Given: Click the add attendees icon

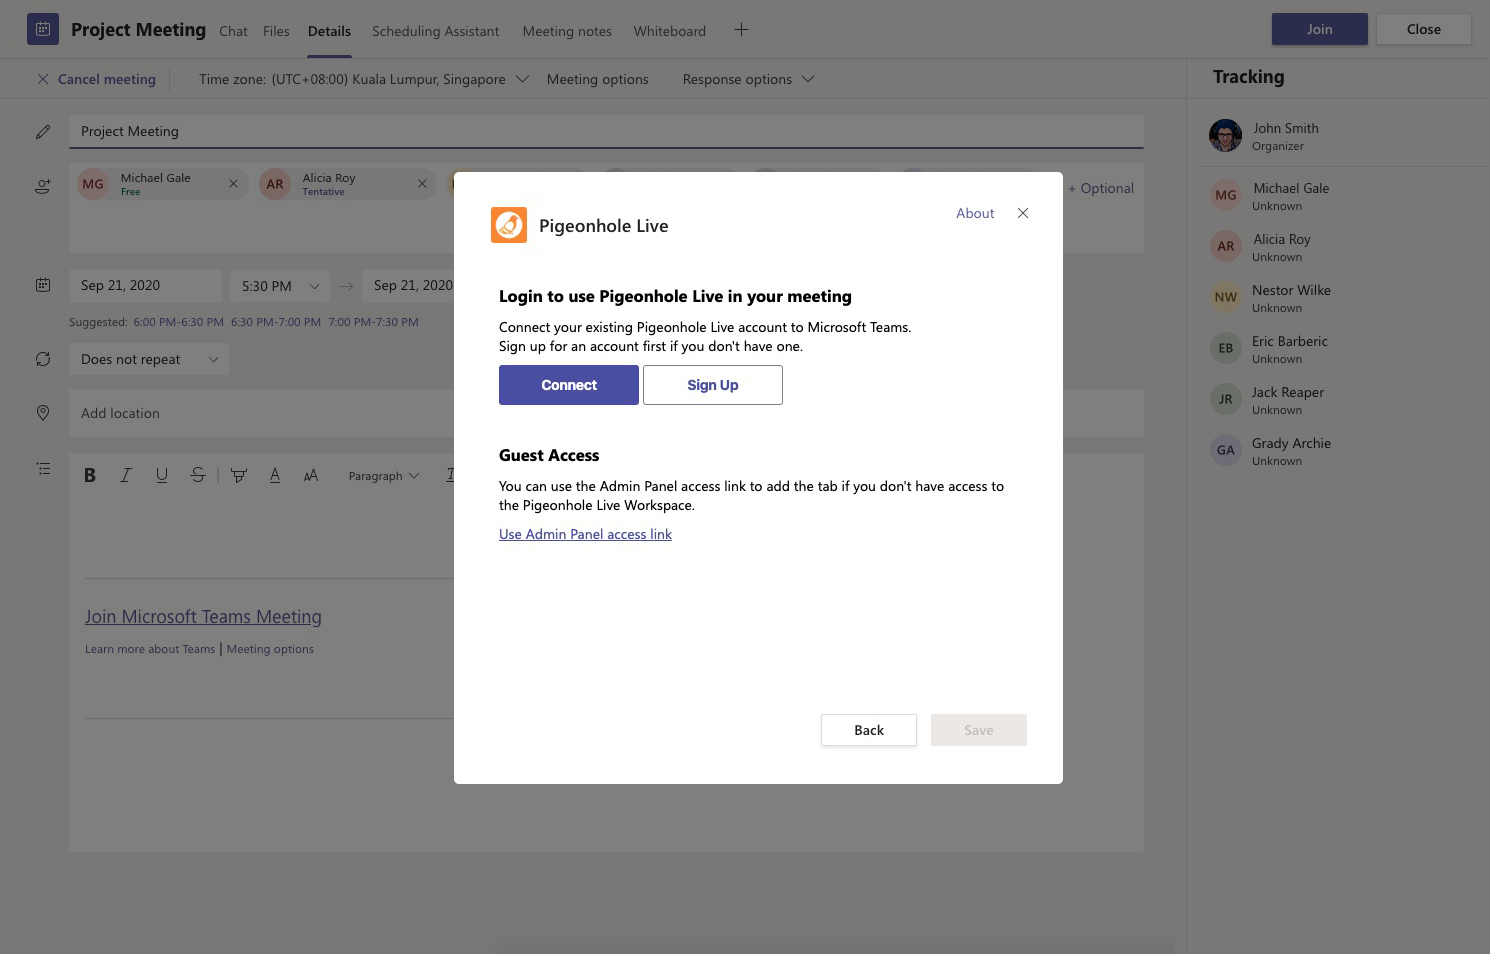Looking at the screenshot, I should [43, 186].
